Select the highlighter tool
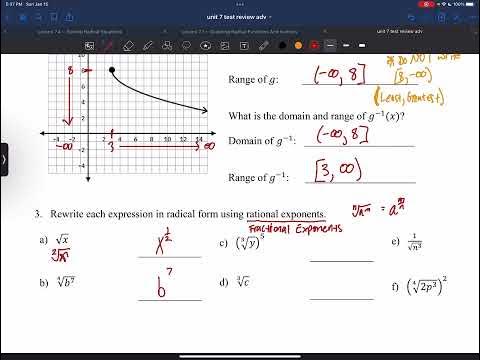 [148, 46]
